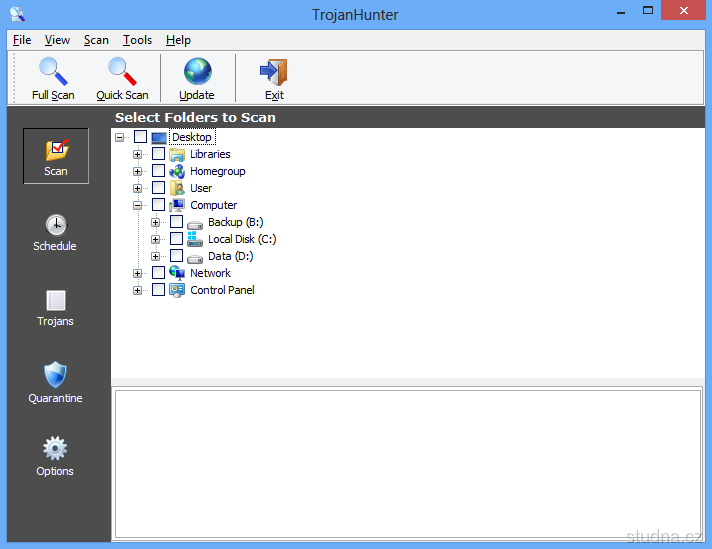
Task: Start a Full Scan from the toolbar
Action: pos(53,78)
